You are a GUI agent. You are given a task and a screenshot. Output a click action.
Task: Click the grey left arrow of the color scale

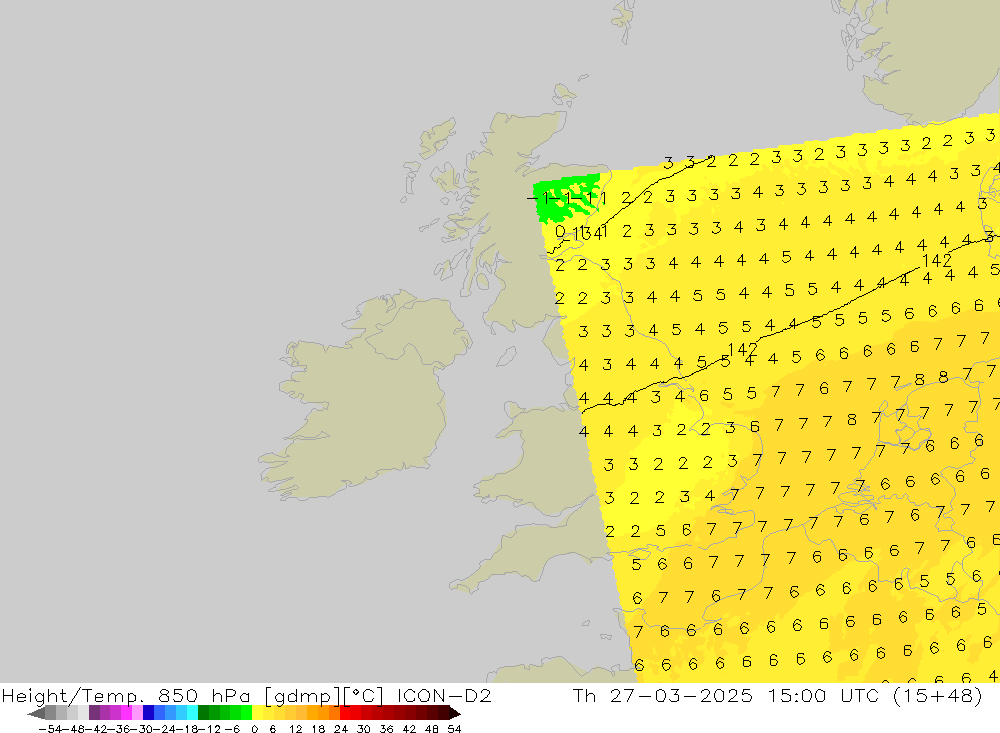[37, 713]
